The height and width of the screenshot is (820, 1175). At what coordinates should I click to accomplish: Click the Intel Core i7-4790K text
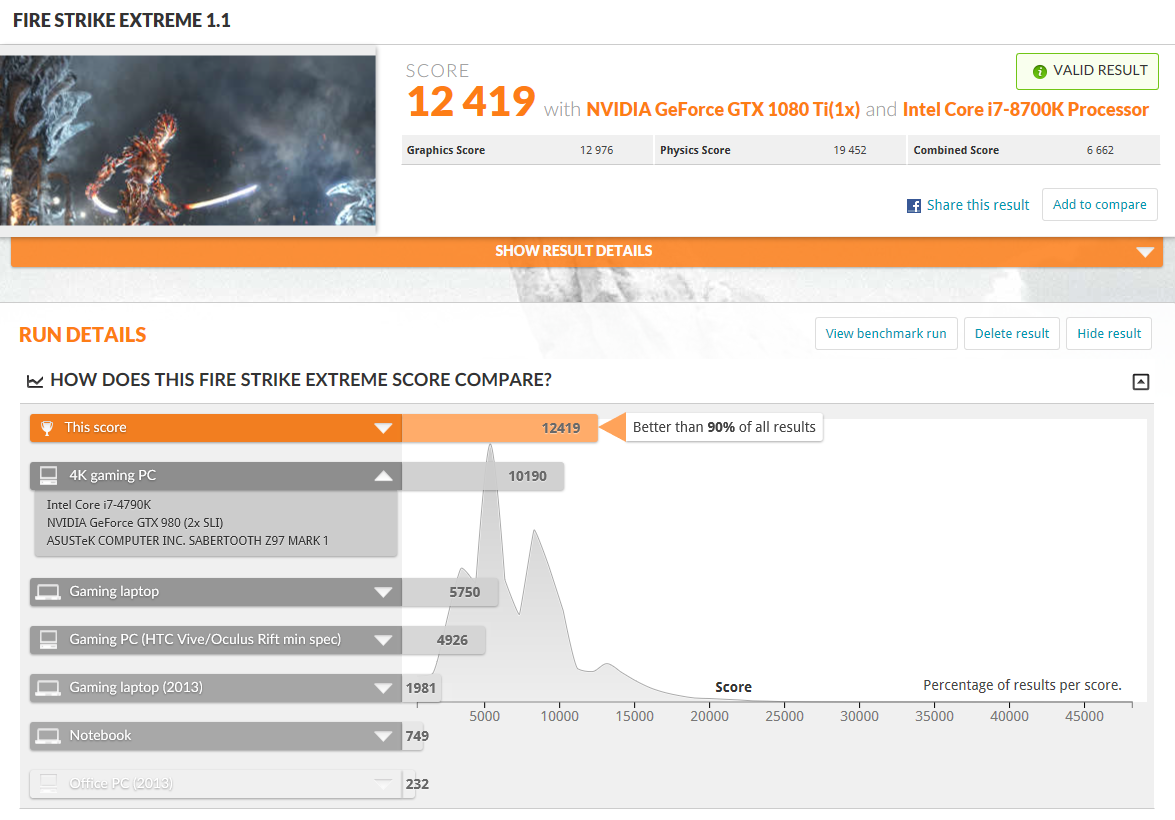(99, 504)
